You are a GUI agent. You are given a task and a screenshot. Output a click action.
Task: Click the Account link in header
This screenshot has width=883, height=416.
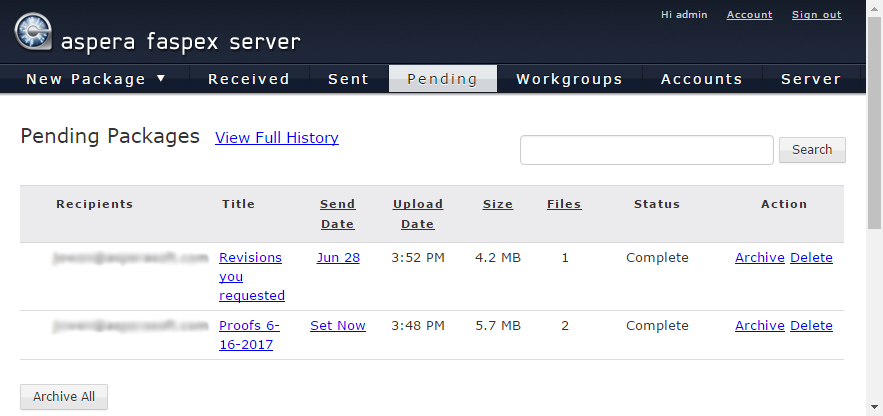[749, 15]
